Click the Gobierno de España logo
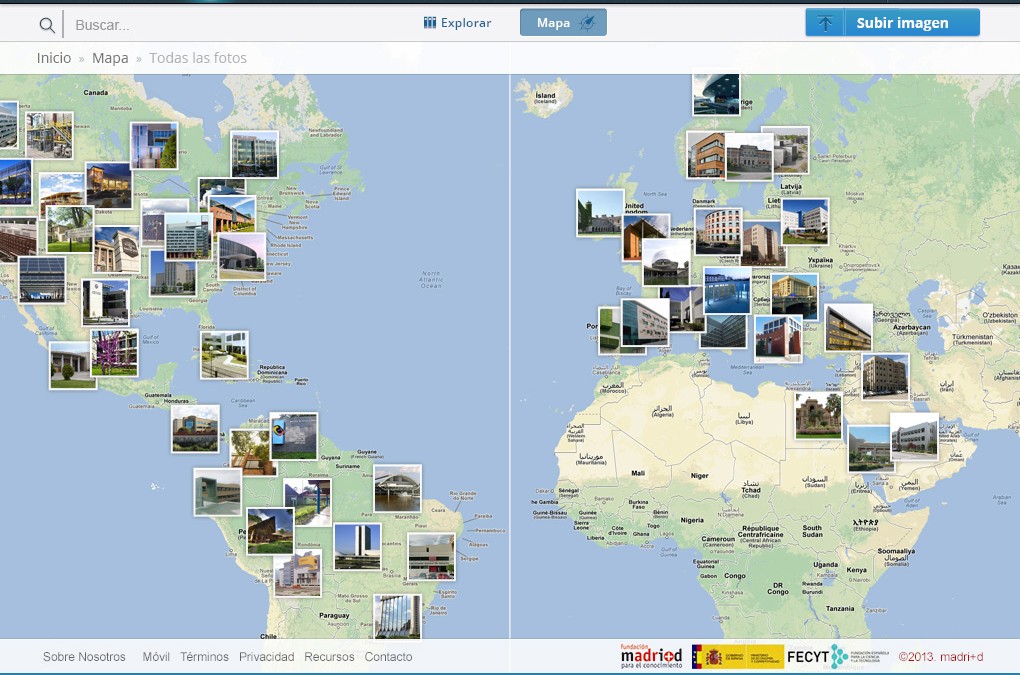Screen dimensions: 1020x675 tap(738, 656)
